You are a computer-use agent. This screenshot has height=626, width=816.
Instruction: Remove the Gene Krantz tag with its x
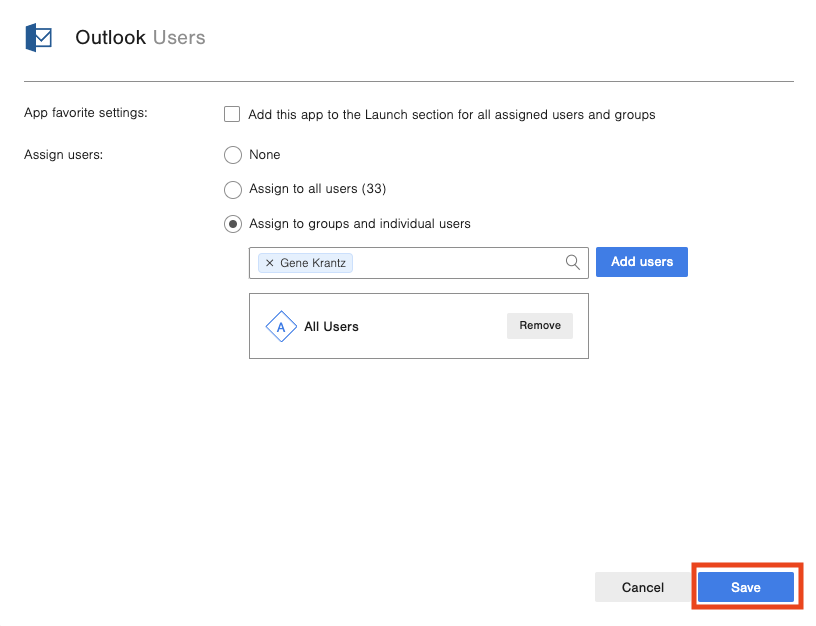[x=269, y=263]
